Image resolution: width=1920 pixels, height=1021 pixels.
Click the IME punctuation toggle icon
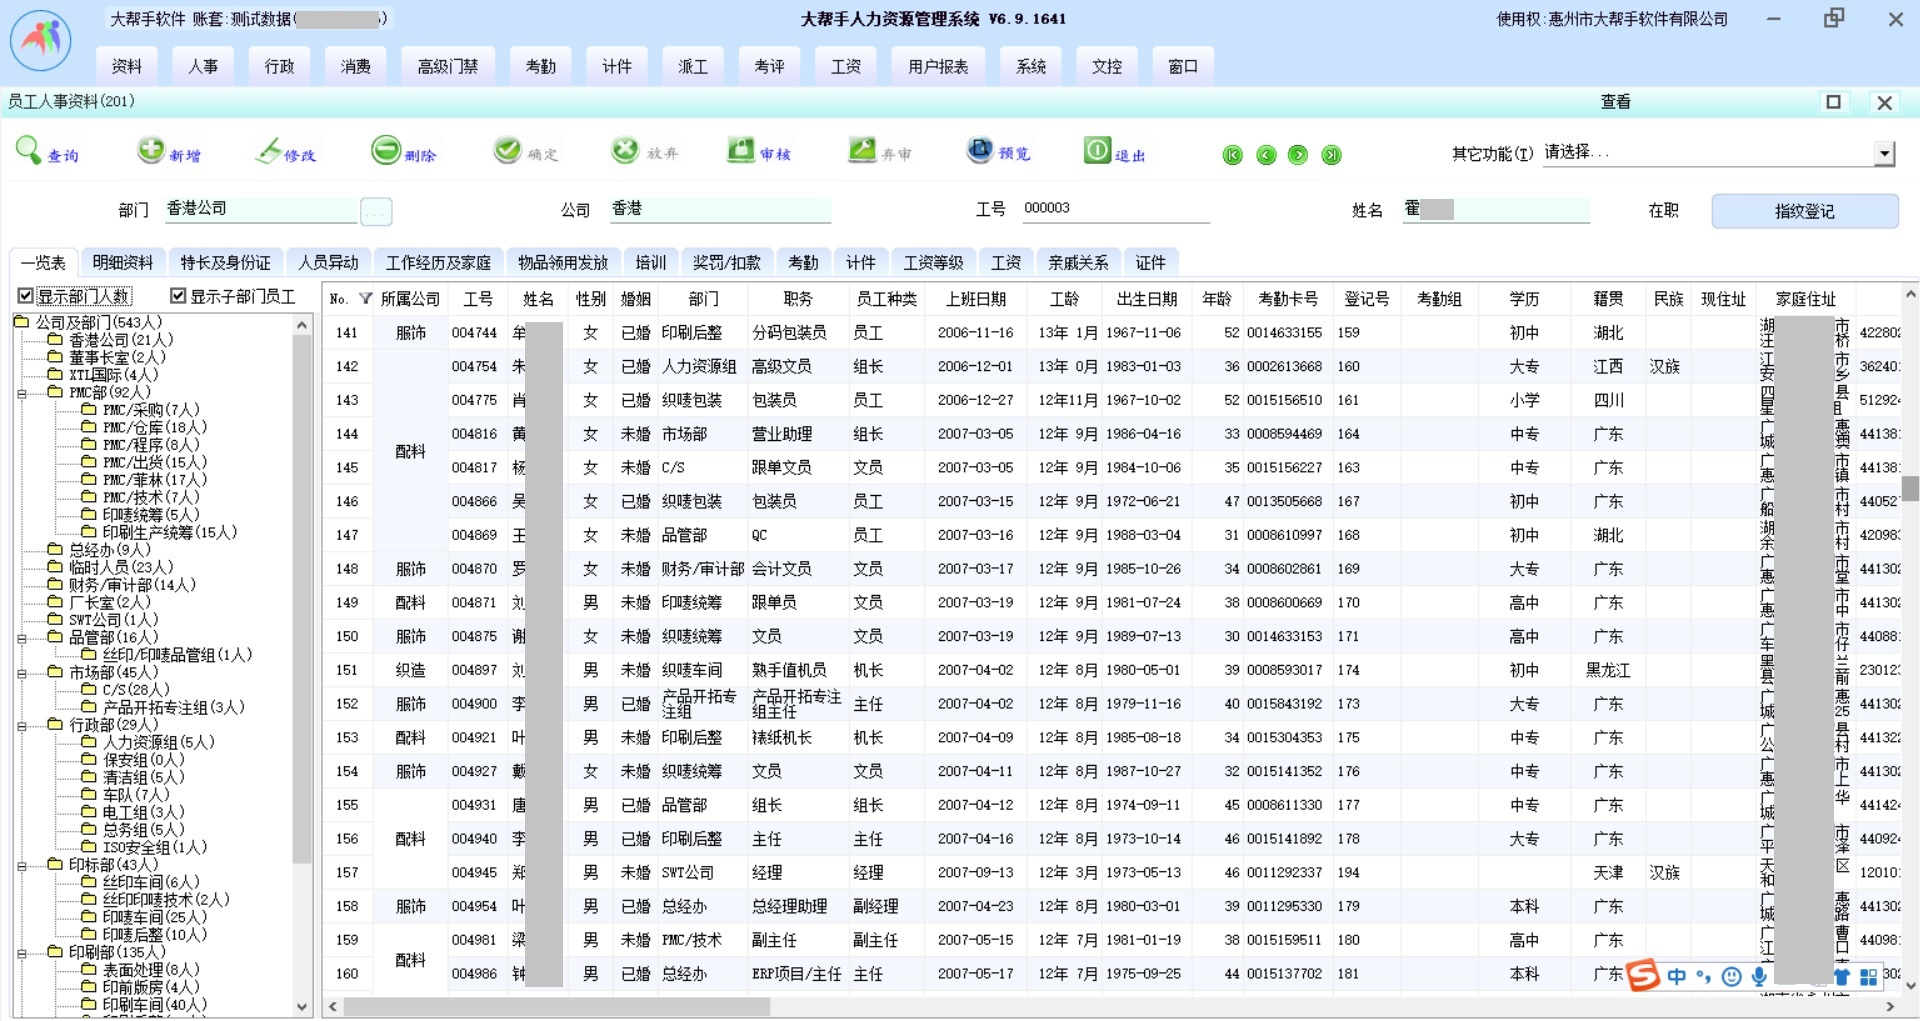[x=1704, y=976]
